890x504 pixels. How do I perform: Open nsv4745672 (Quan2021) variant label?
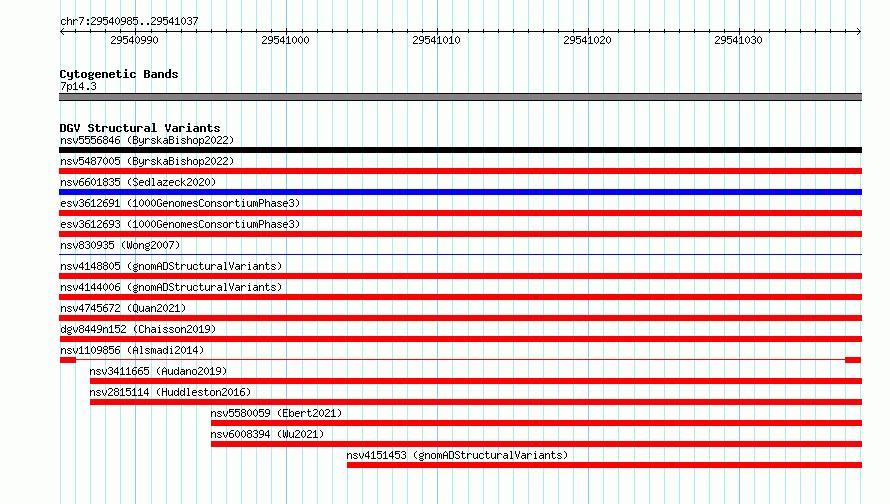(123, 308)
